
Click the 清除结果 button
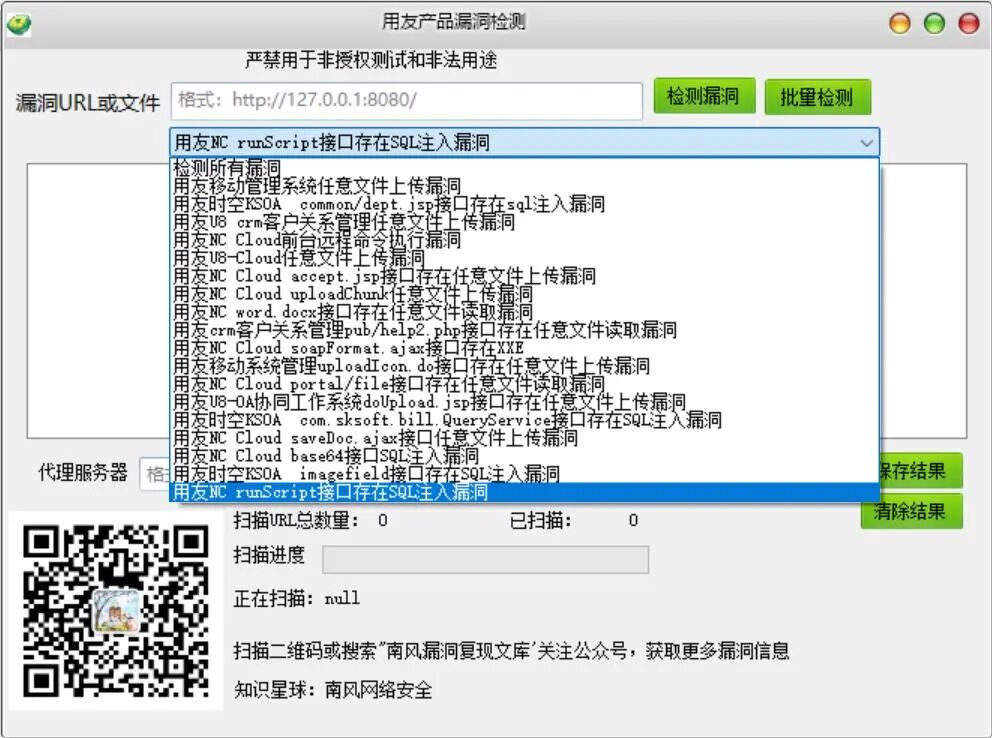(912, 511)
